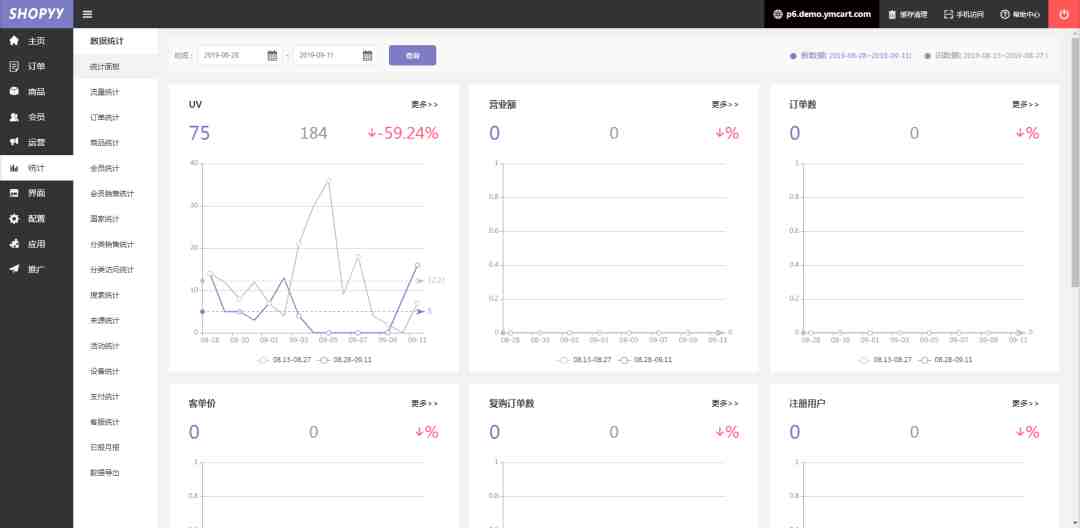The height and width of the screenshot is (528, 1080).
Task: Click the hamburger menu icon beside SHOPYY logo
Action: 87,14
